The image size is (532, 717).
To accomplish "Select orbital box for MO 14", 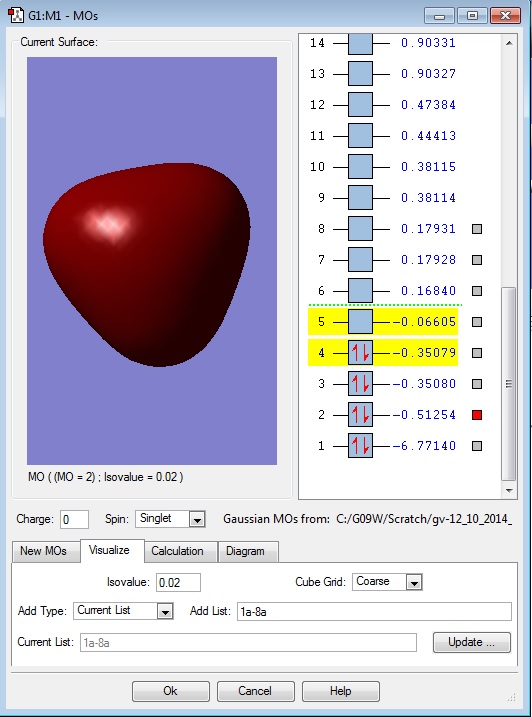I will click(360, 43).
